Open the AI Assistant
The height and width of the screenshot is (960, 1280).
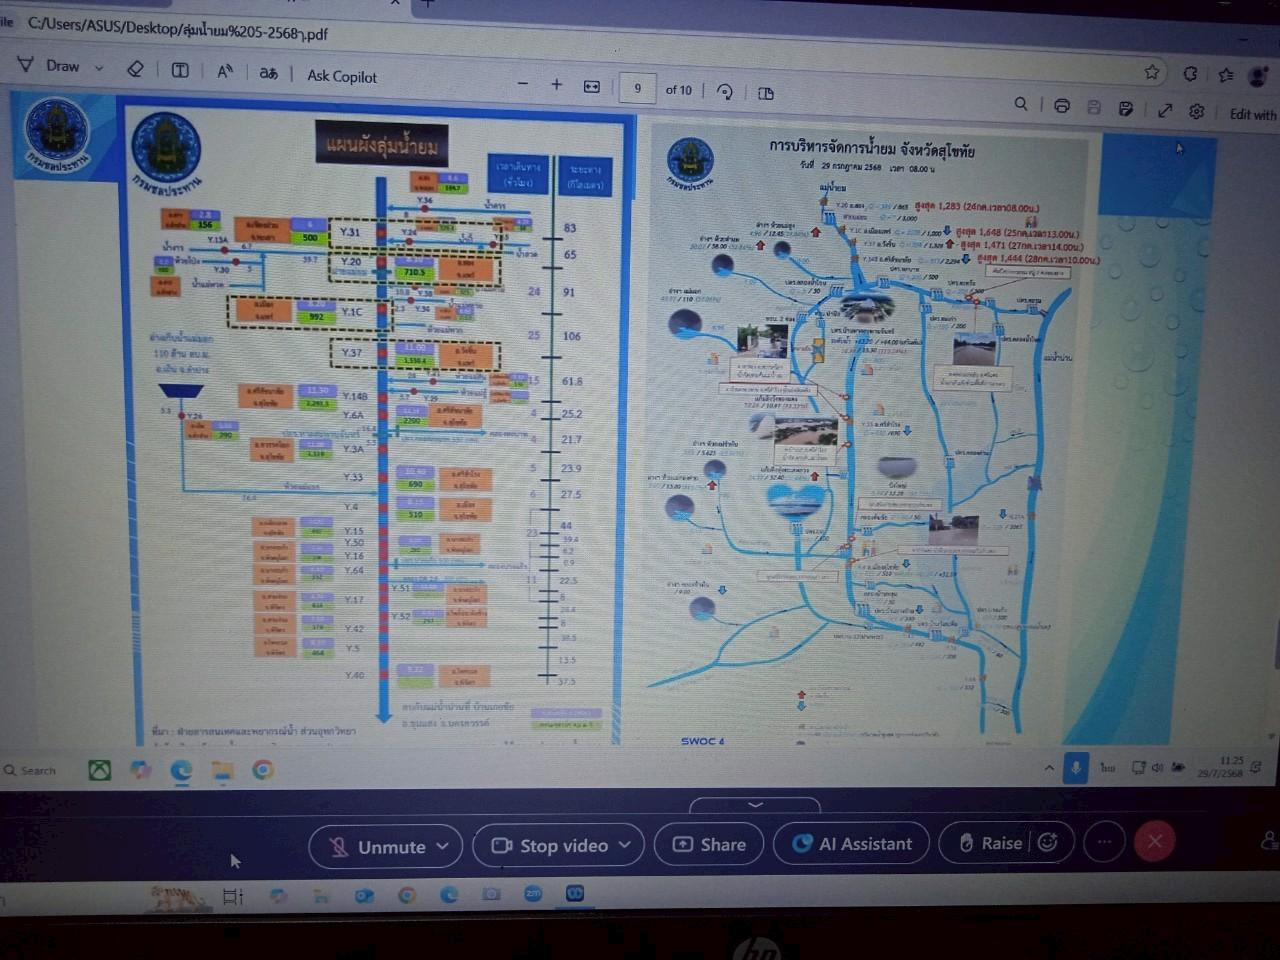pyautogui.click(x=852, y=844)
